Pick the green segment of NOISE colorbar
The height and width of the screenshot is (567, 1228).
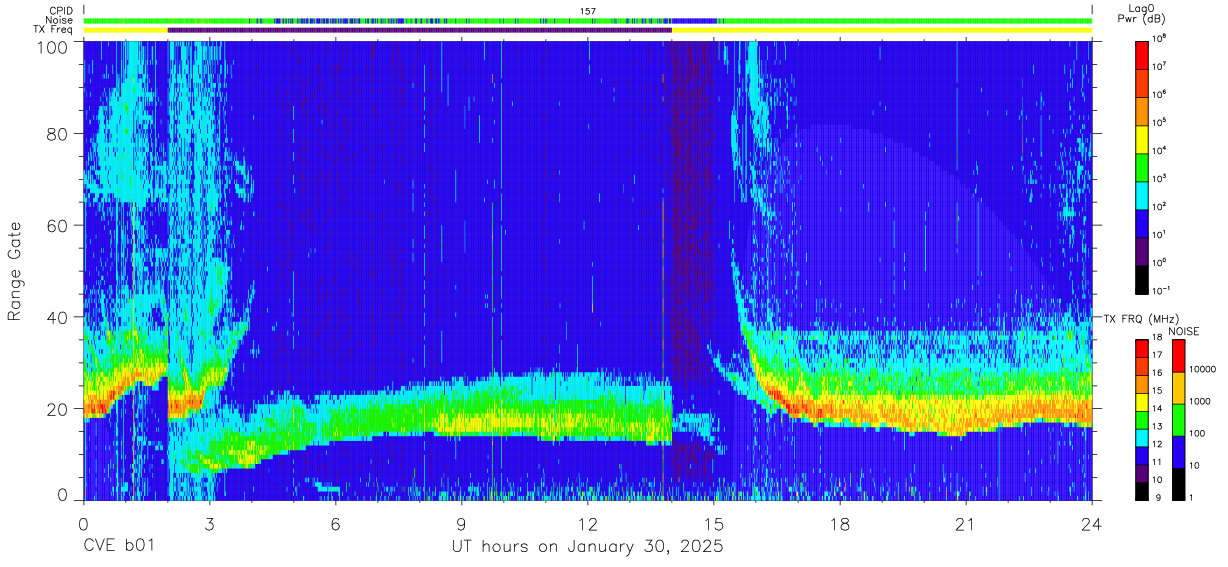pyautogui.click(x=1181, y=420)
